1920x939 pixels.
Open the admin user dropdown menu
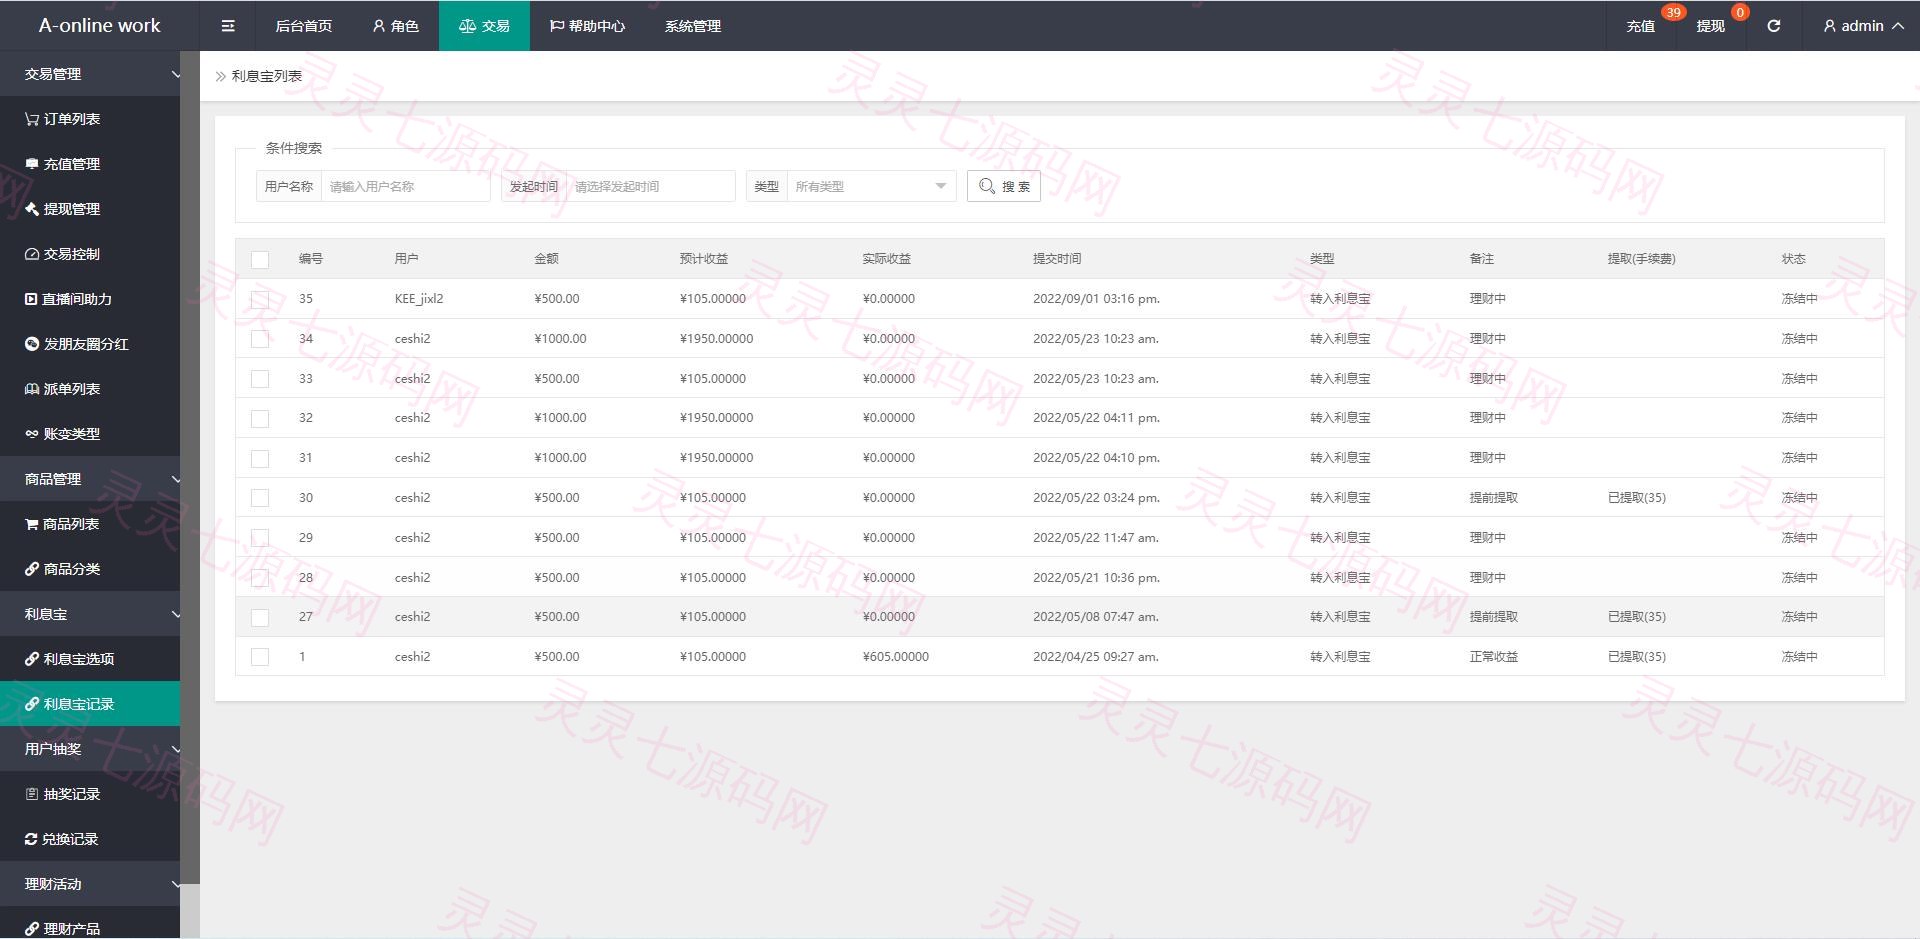(1863, 26)
